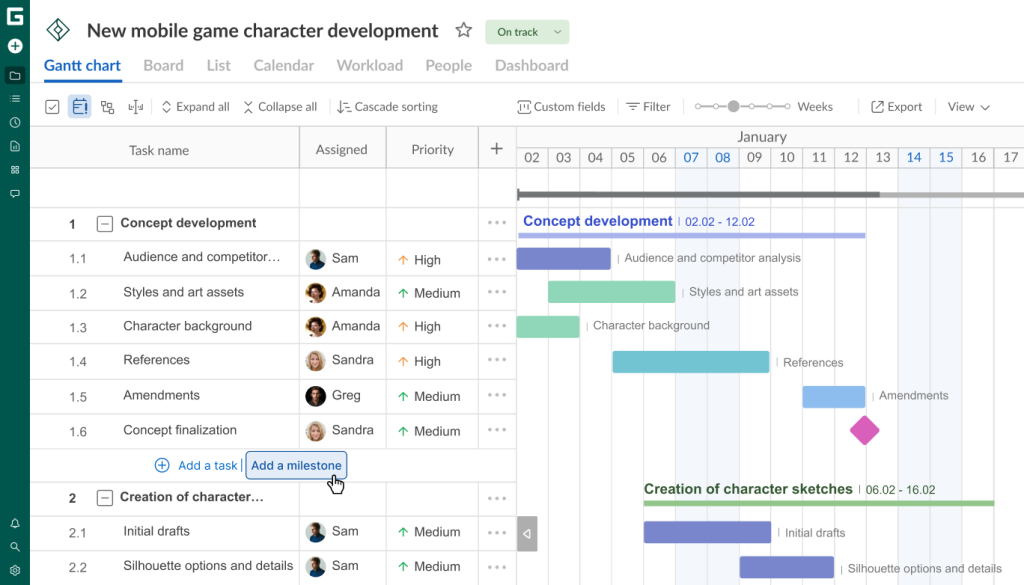
Task: Open the projects folder icon in sidebar
Action: (14, 75)
